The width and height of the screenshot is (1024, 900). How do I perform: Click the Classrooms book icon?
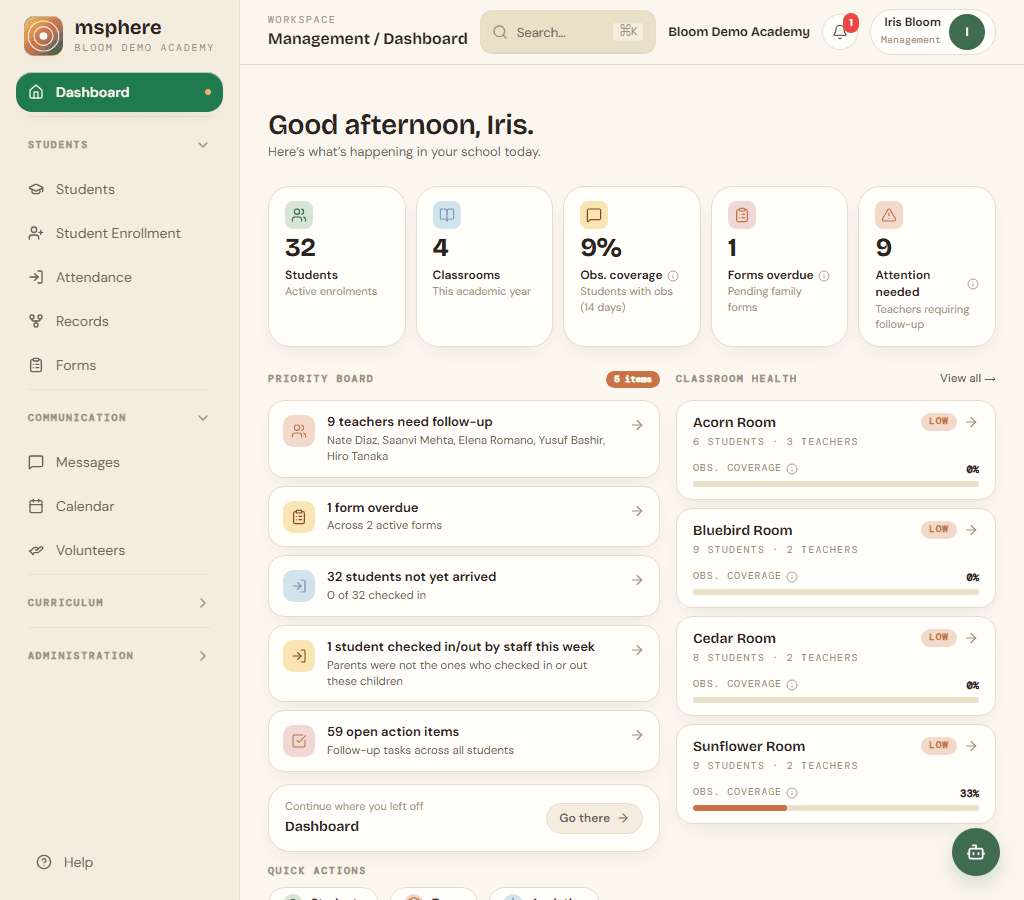pyautogui.click(x=447, y=215)
